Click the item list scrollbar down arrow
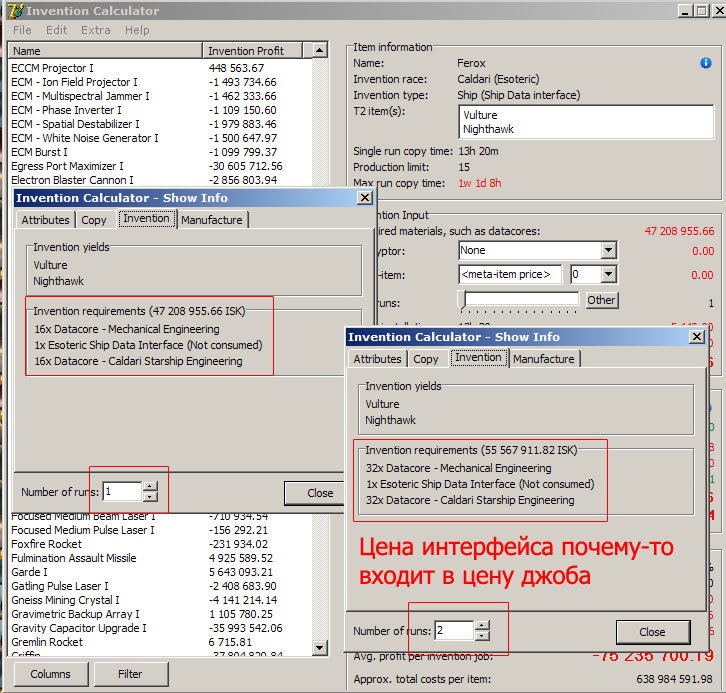Viewport: 726px width, 693px height. point(319,647)
